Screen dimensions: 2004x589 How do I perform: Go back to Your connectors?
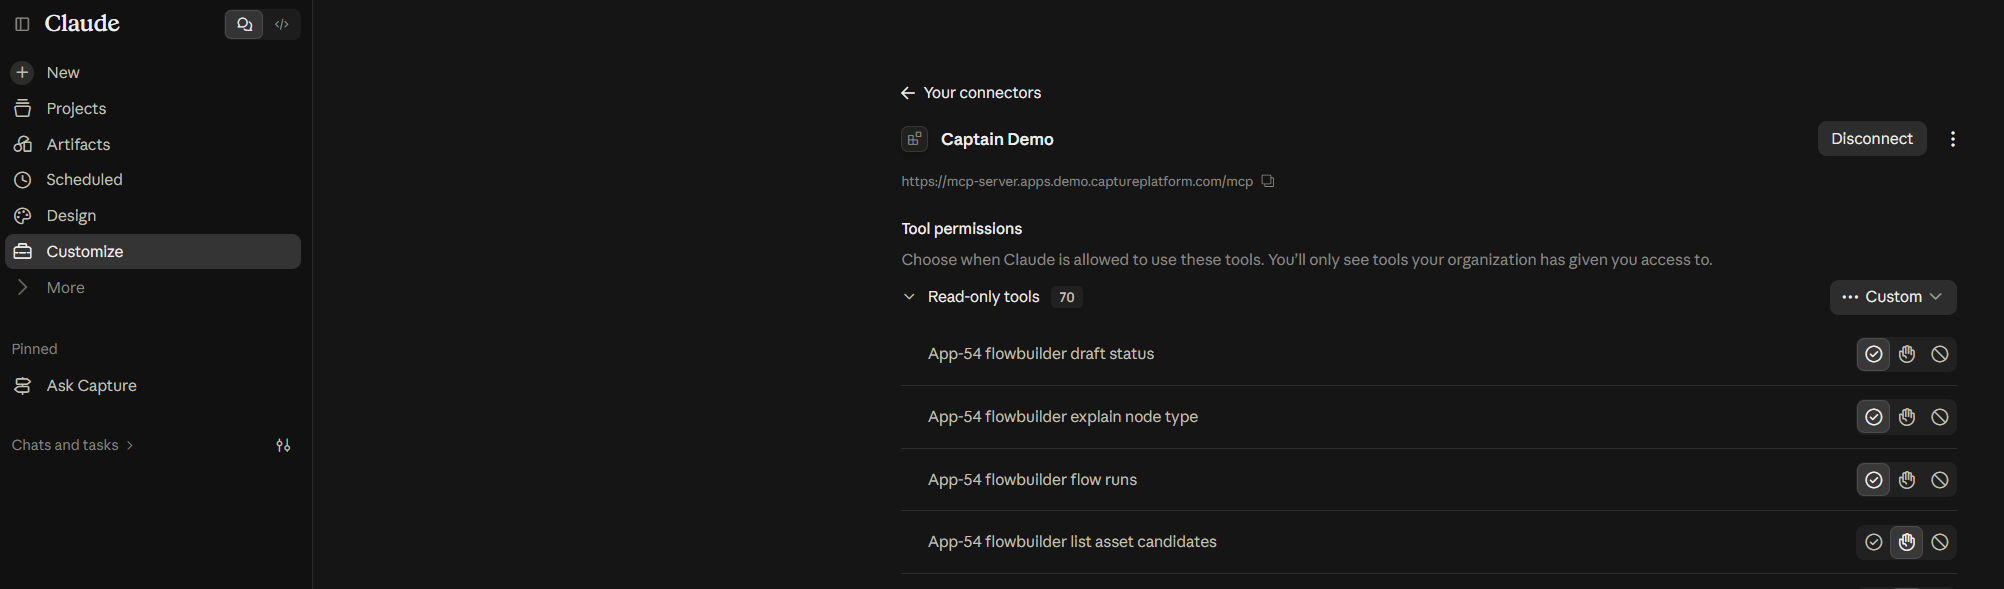click(971, 93)
